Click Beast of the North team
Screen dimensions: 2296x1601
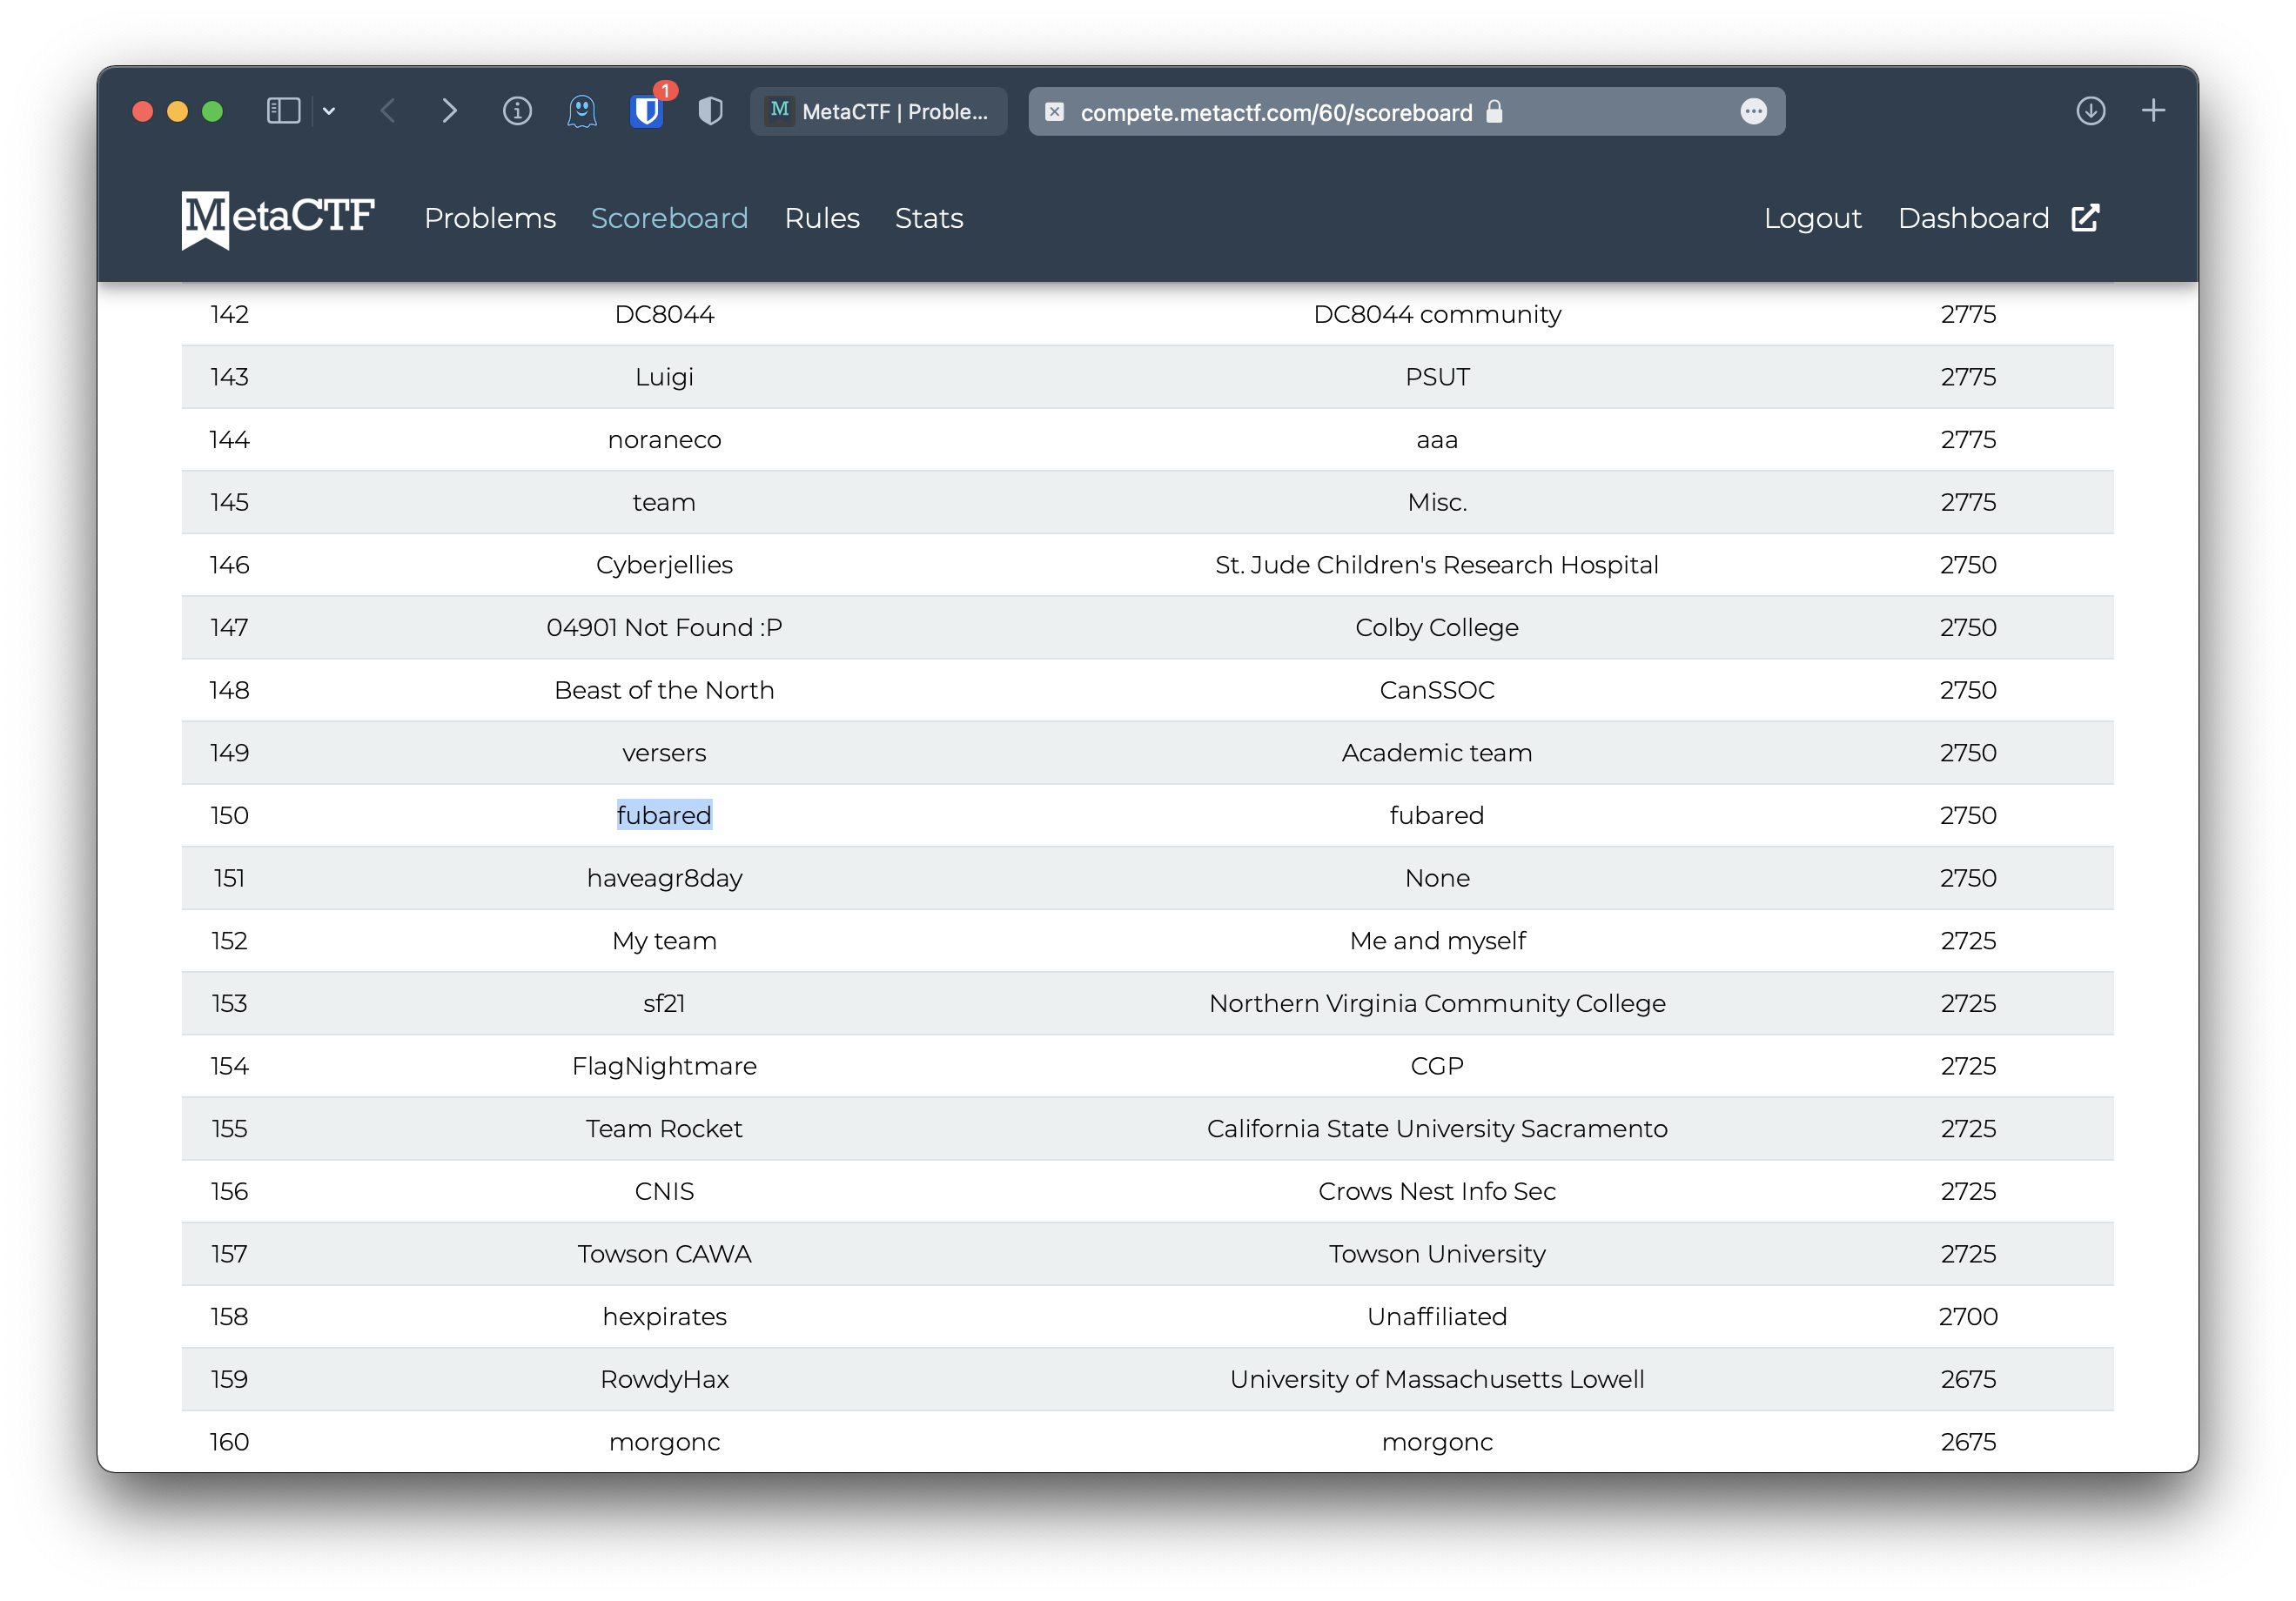[664, 690]
